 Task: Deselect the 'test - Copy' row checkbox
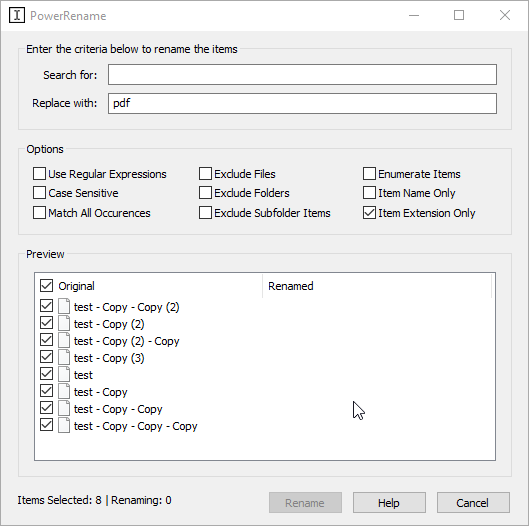coord(47,391)
